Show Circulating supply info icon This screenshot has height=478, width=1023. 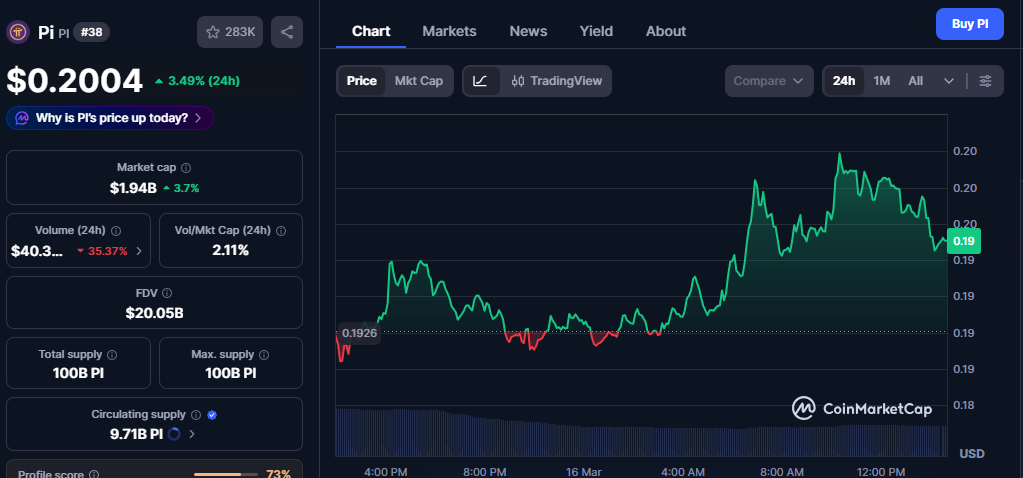pyautogui.click(x=196, y=415)
